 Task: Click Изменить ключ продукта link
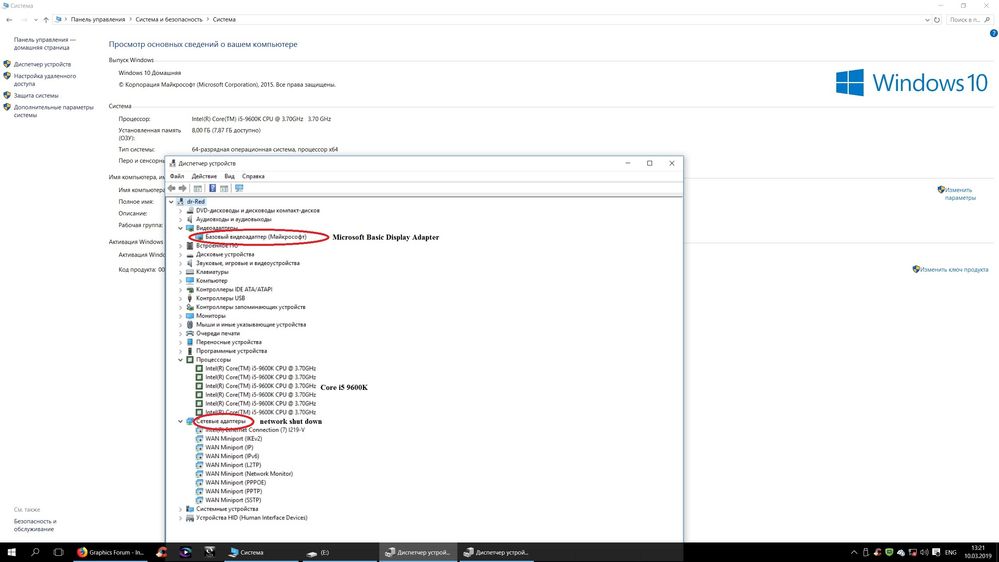(x=954, y=270)
